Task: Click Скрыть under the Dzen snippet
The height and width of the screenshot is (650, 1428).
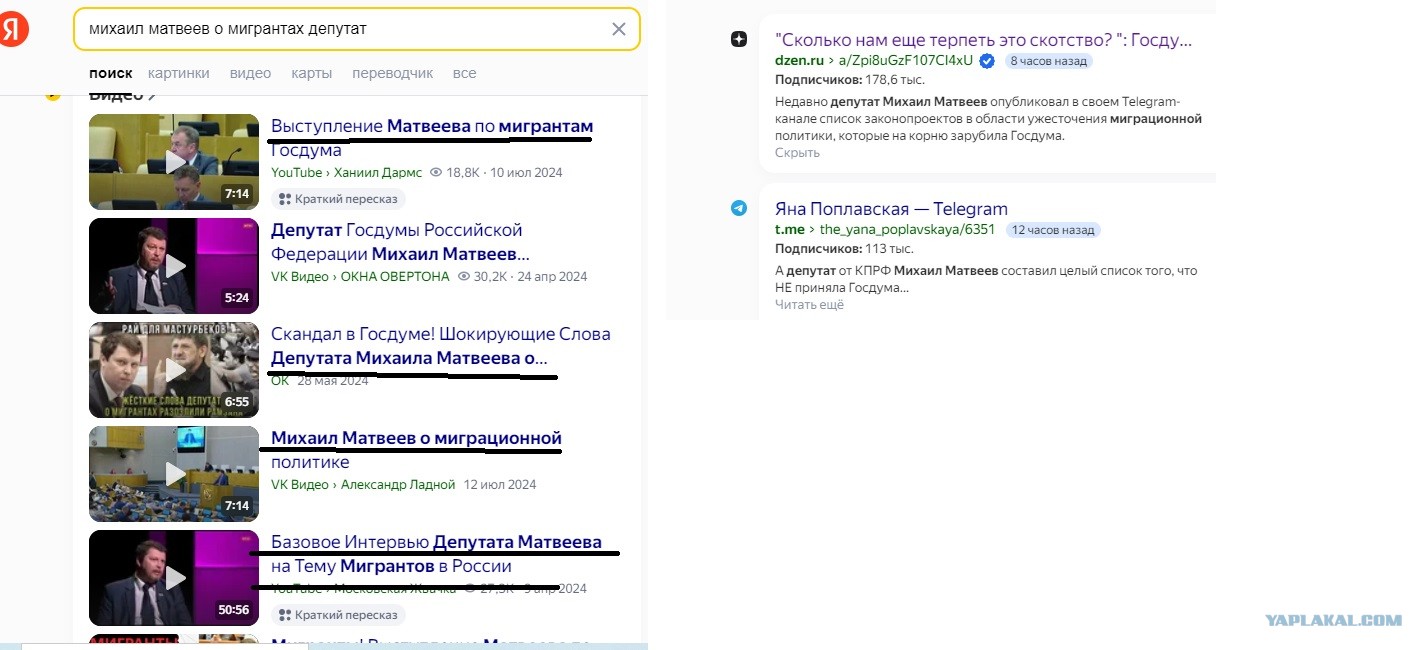Action: [797, 152]
